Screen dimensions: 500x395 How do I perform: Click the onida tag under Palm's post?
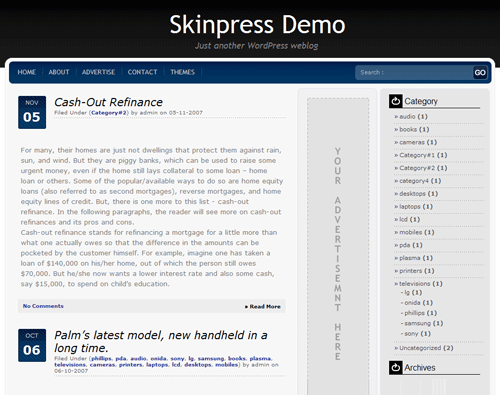158,358
